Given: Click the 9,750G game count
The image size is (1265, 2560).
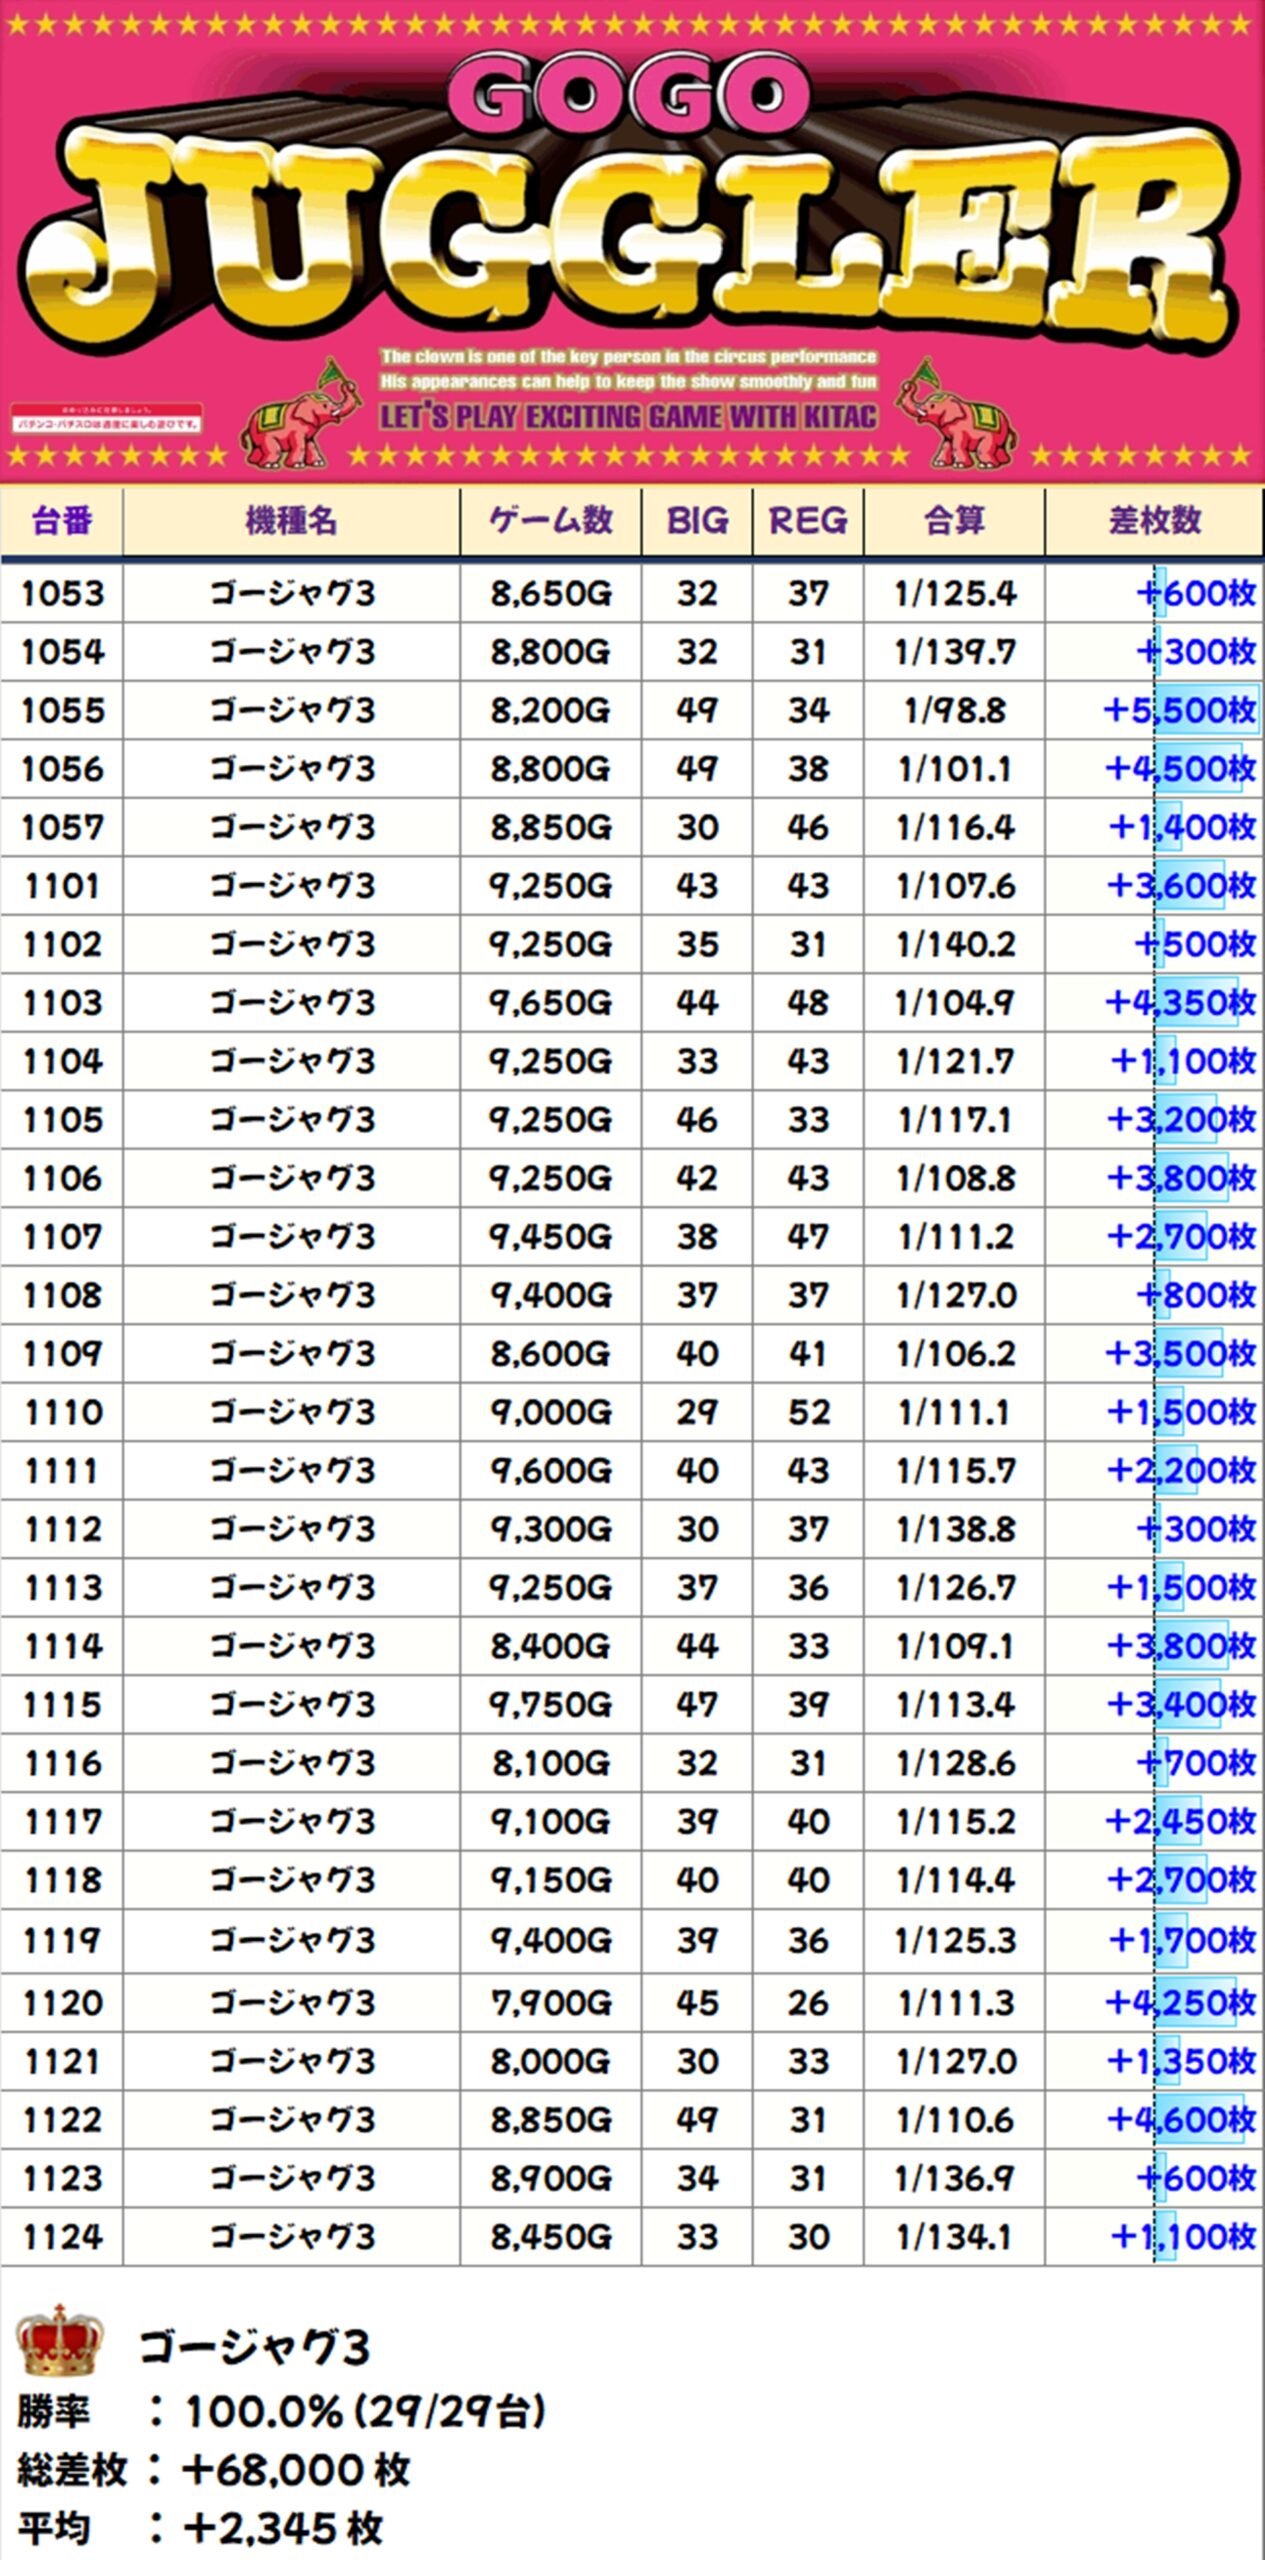Looking at the screenshot, I should [x=551, y=1705].
